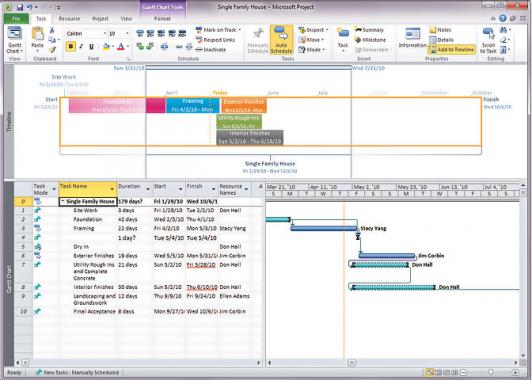Switch to the Resource tab
532x380 pixels.
pos(69,19)
